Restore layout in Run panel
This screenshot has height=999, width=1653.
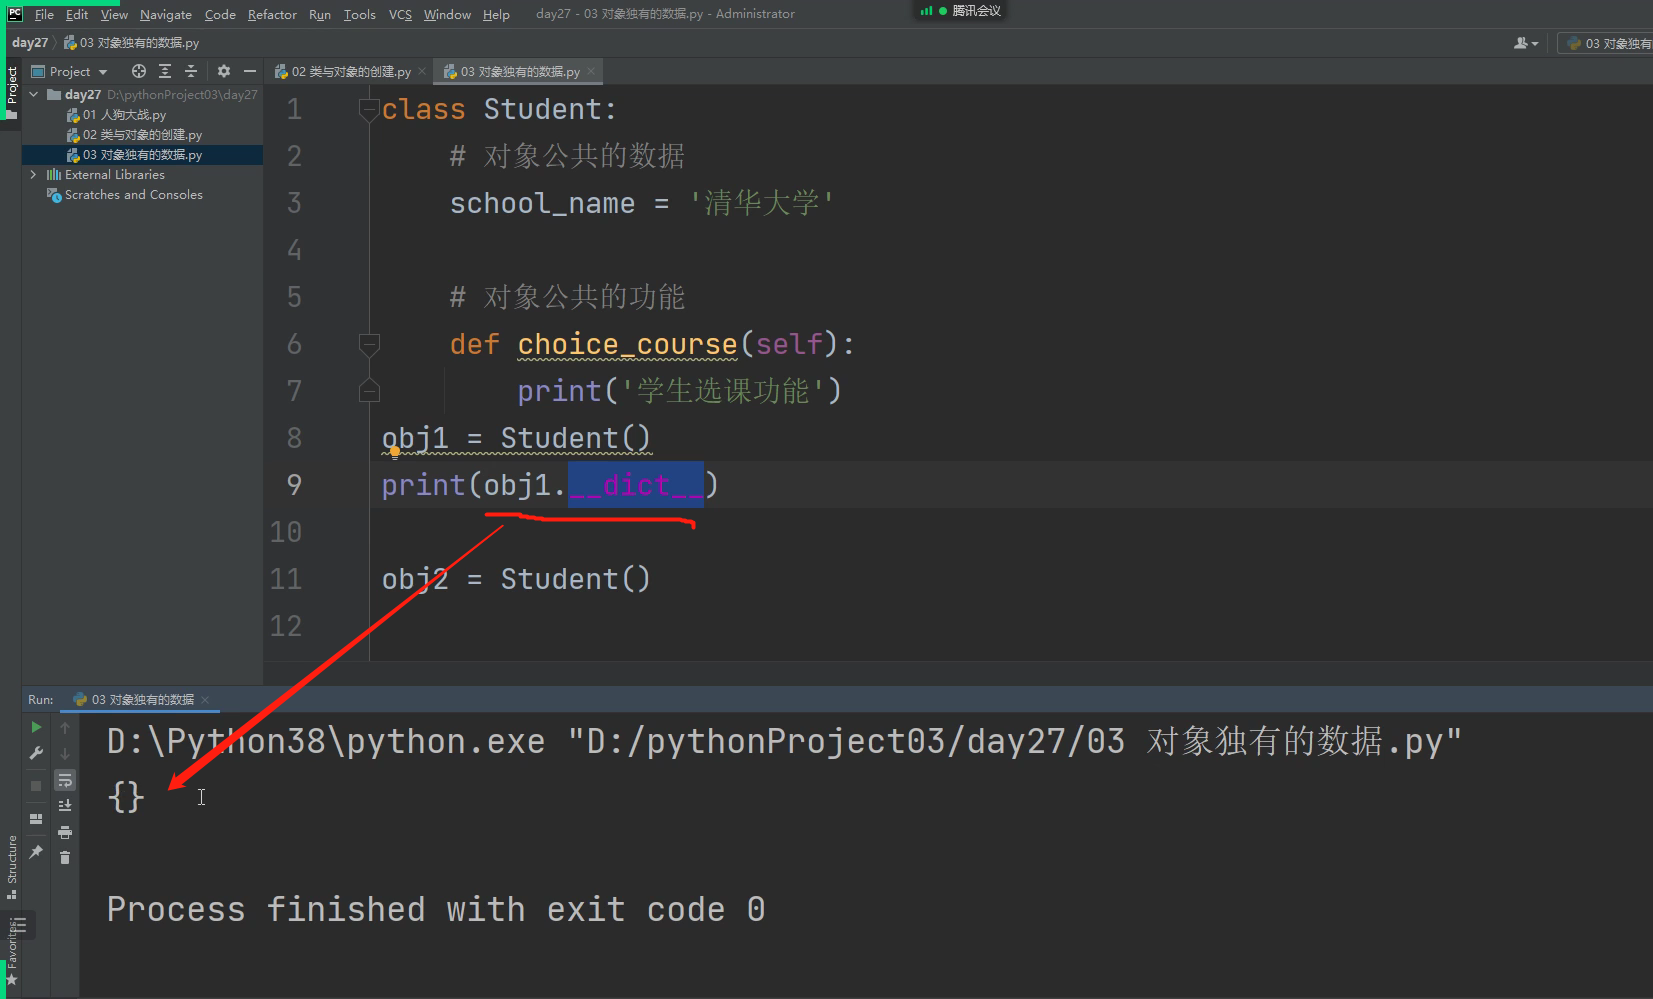(36, 819)
